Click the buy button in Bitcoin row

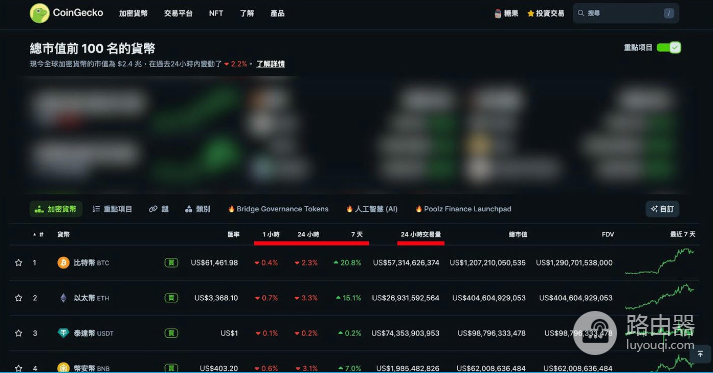coord(171,262)
